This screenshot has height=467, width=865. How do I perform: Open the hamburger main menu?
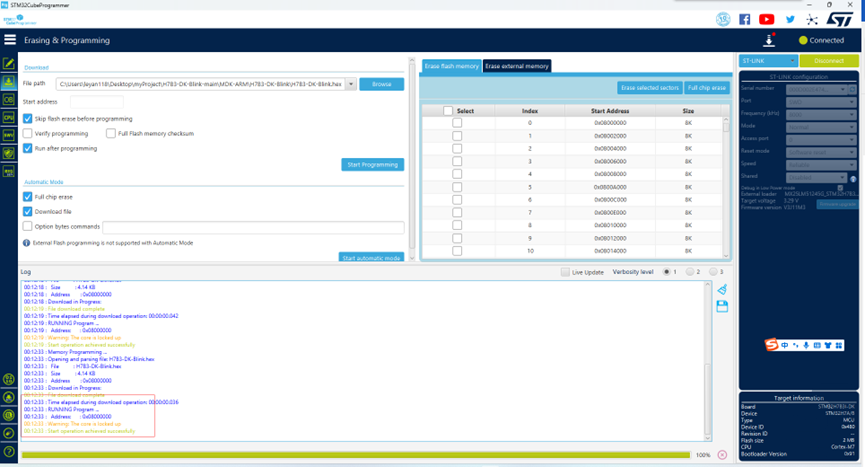tap(10, 40)
